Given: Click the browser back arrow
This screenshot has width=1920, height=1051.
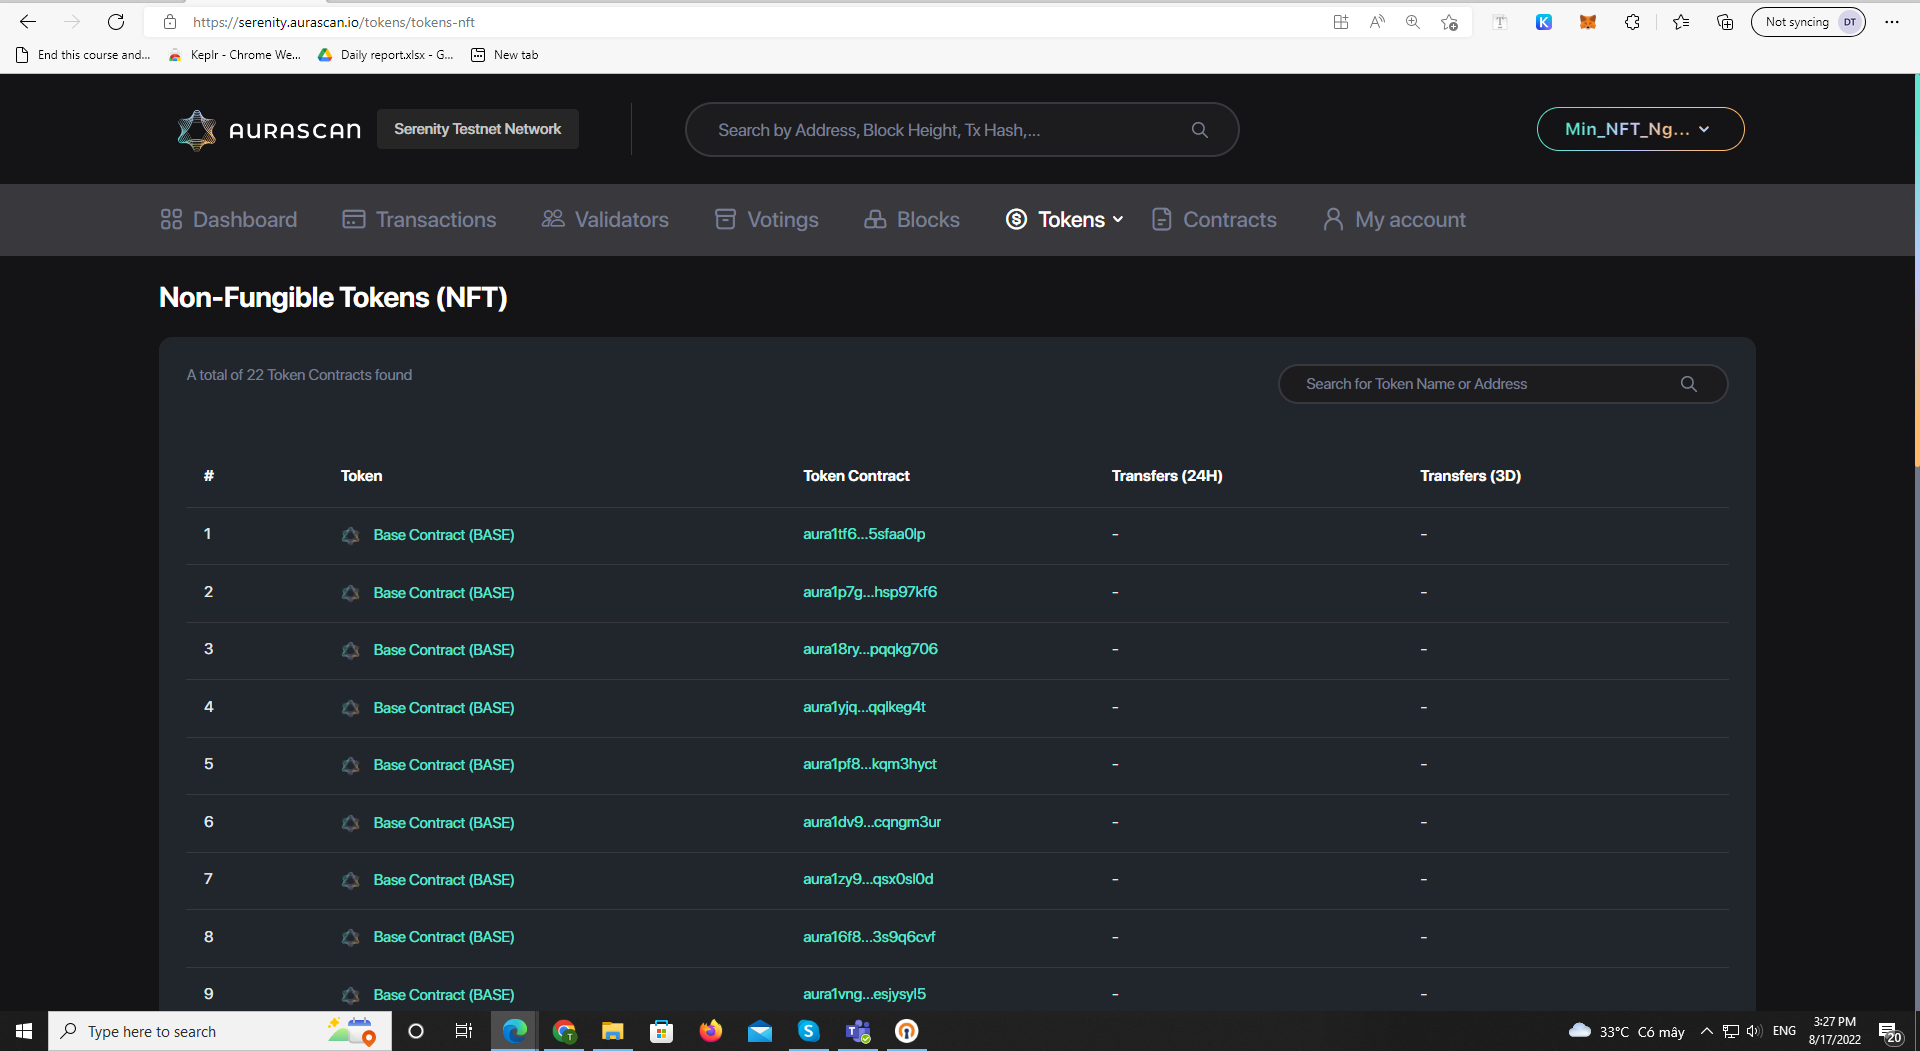Looking at the screenshot, I should pyautogui.click(x=28, y=22).
